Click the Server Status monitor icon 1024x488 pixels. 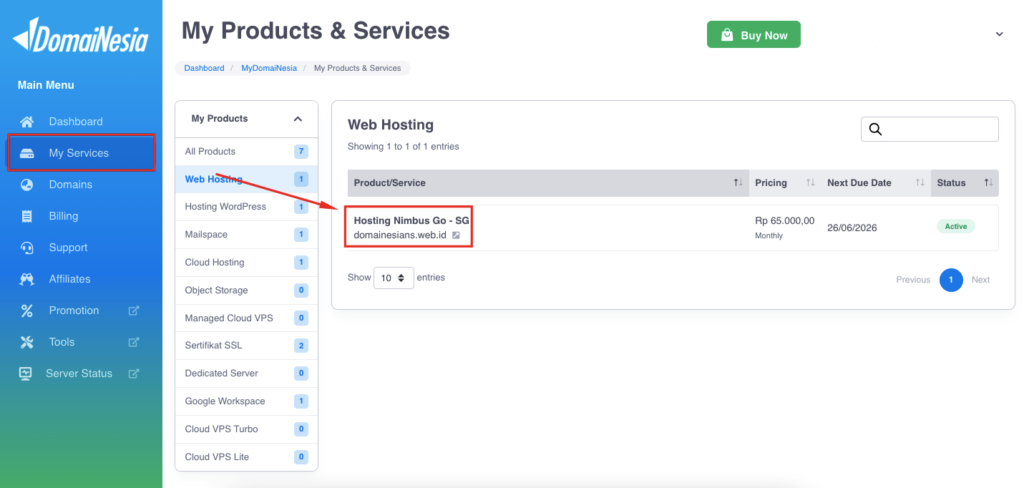tap(25, 373)
